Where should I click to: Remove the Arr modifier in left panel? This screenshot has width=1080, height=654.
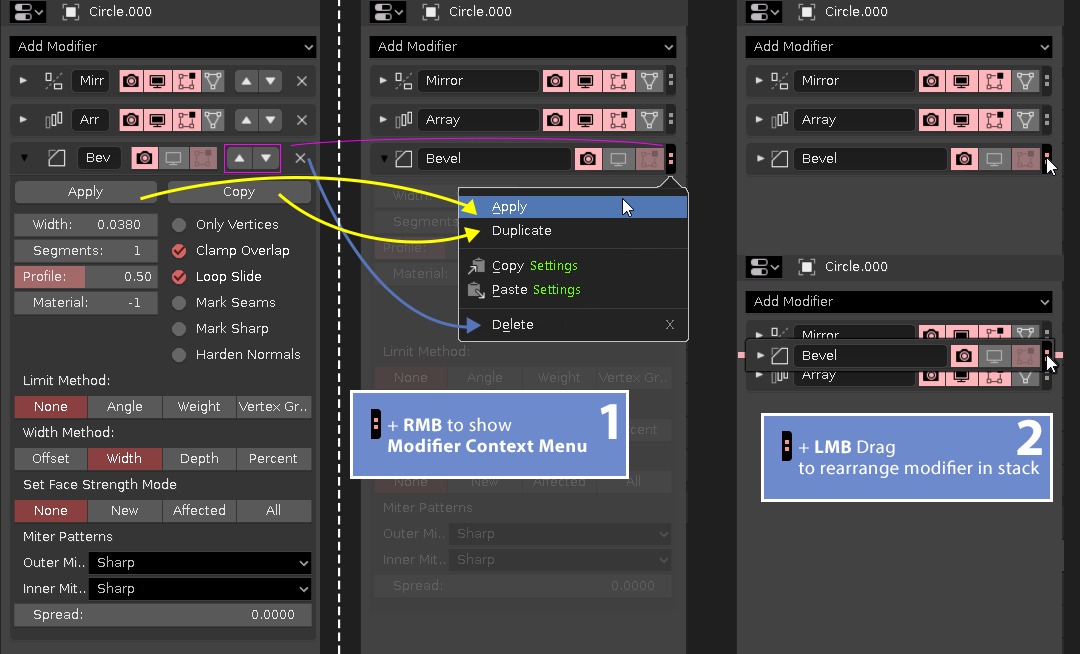click(x=302, y=120)
